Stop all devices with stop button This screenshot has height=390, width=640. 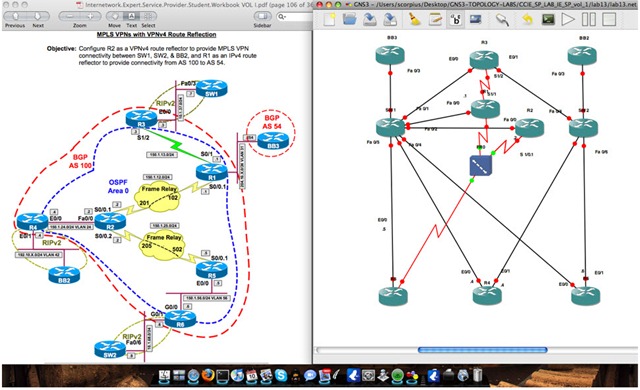609,19
